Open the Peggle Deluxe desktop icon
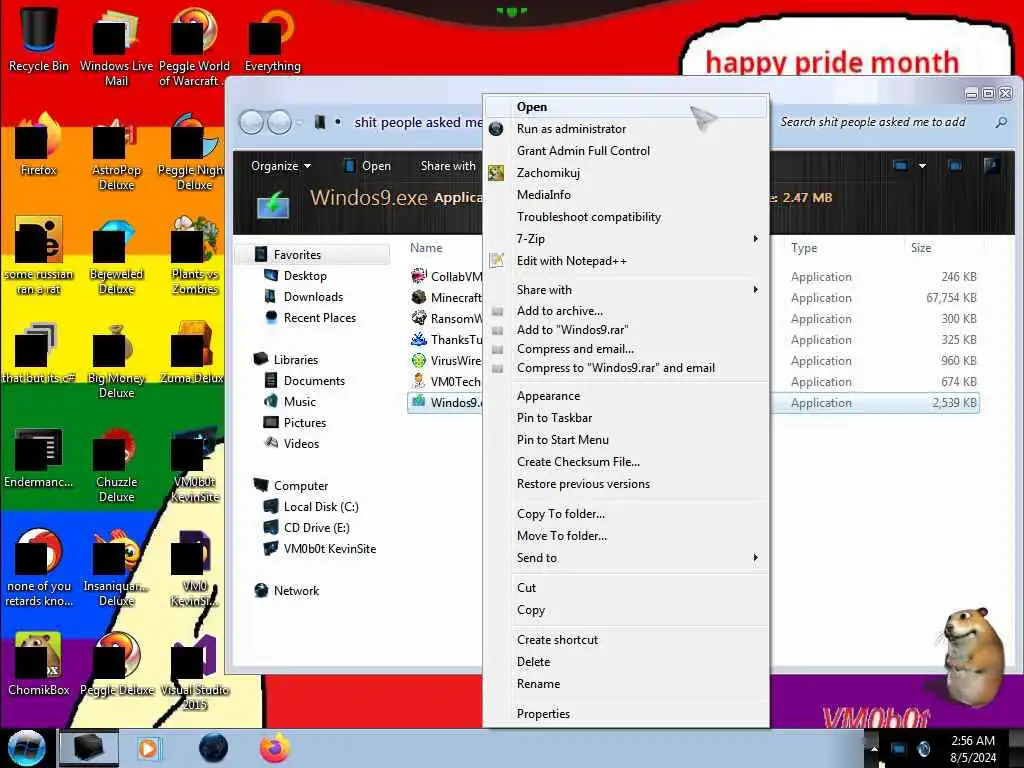The image size is (1024, 768). click(x=116, y=664)
